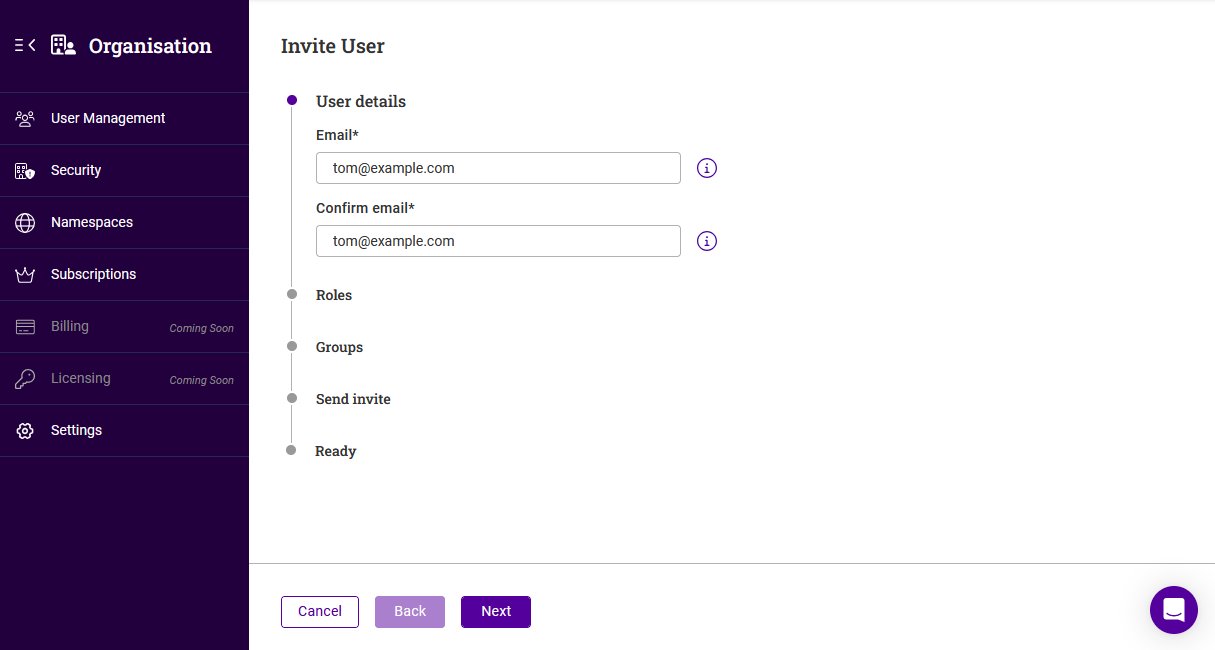Click the grey Roles step dot

[x=292, y=294]
